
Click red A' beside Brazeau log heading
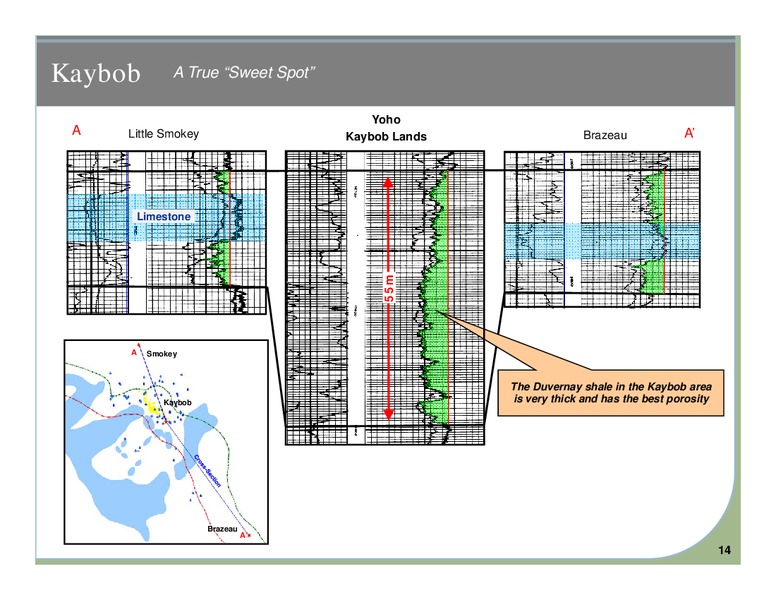coord(689,133)
